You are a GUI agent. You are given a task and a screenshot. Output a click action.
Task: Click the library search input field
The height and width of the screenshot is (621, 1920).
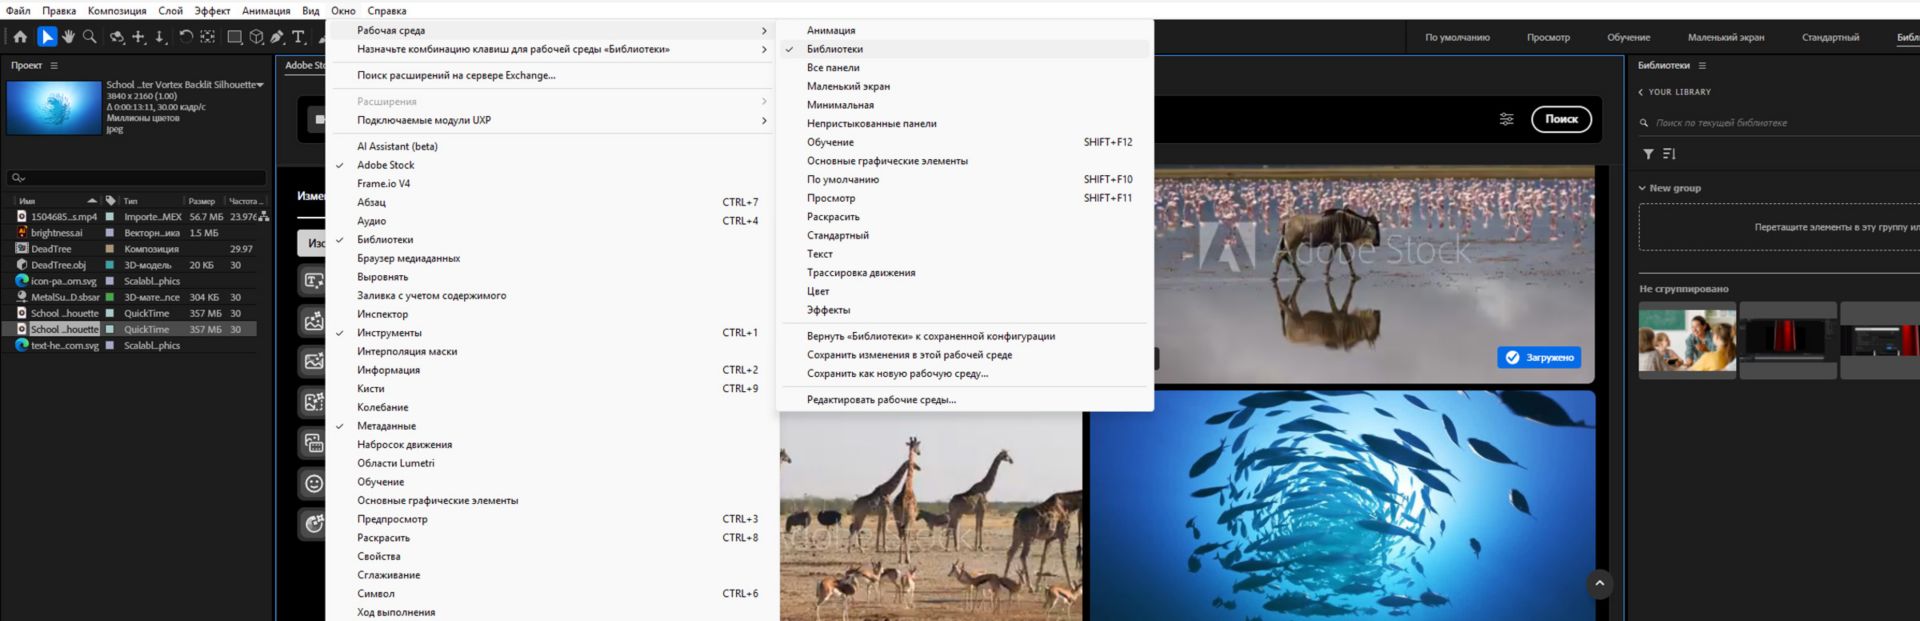click(1780, 123)
